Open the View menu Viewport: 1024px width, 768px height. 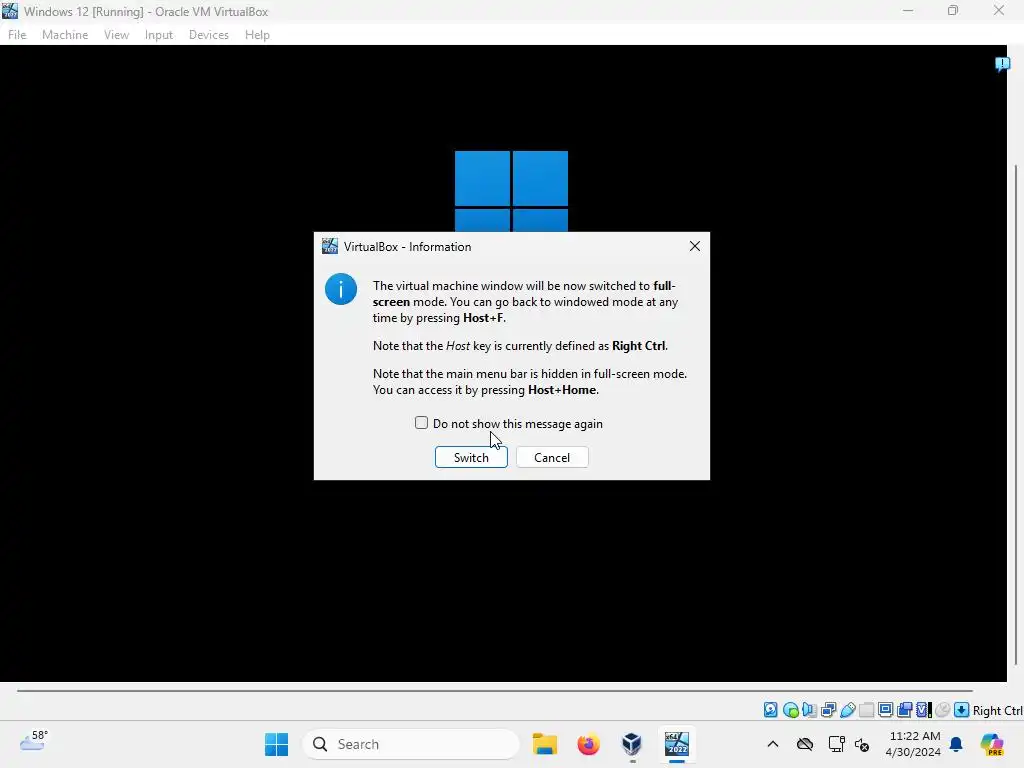[x=116, y=35]
